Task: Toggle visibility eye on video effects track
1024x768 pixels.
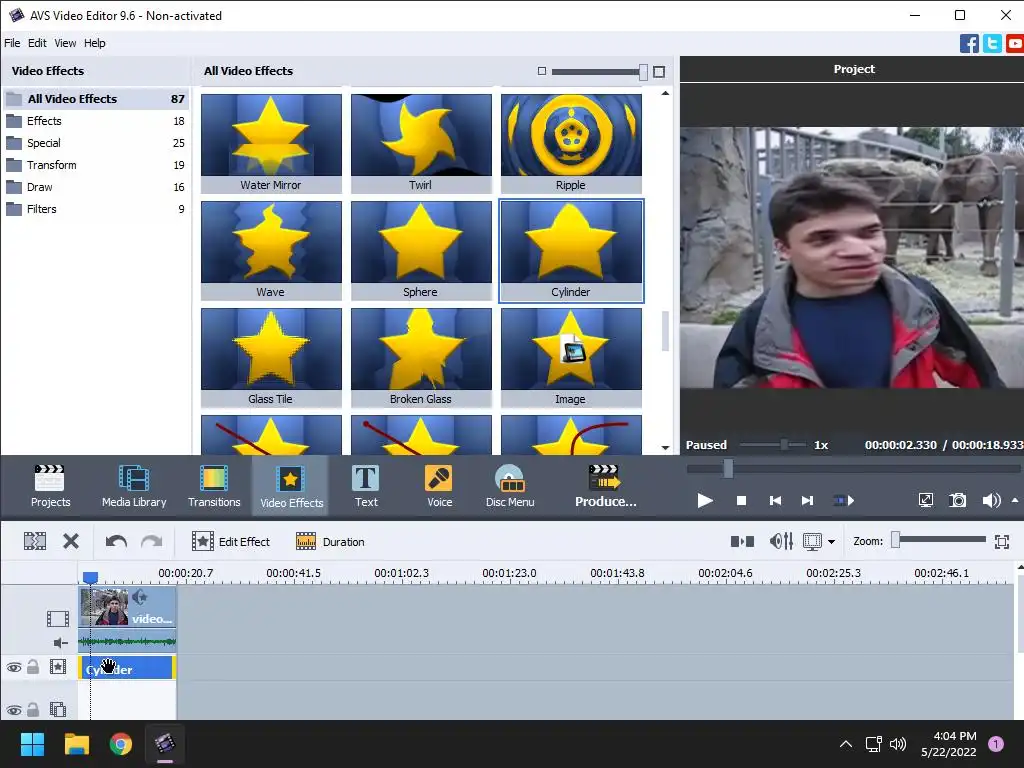Action: pyautogui.click(x=14, y=667)
